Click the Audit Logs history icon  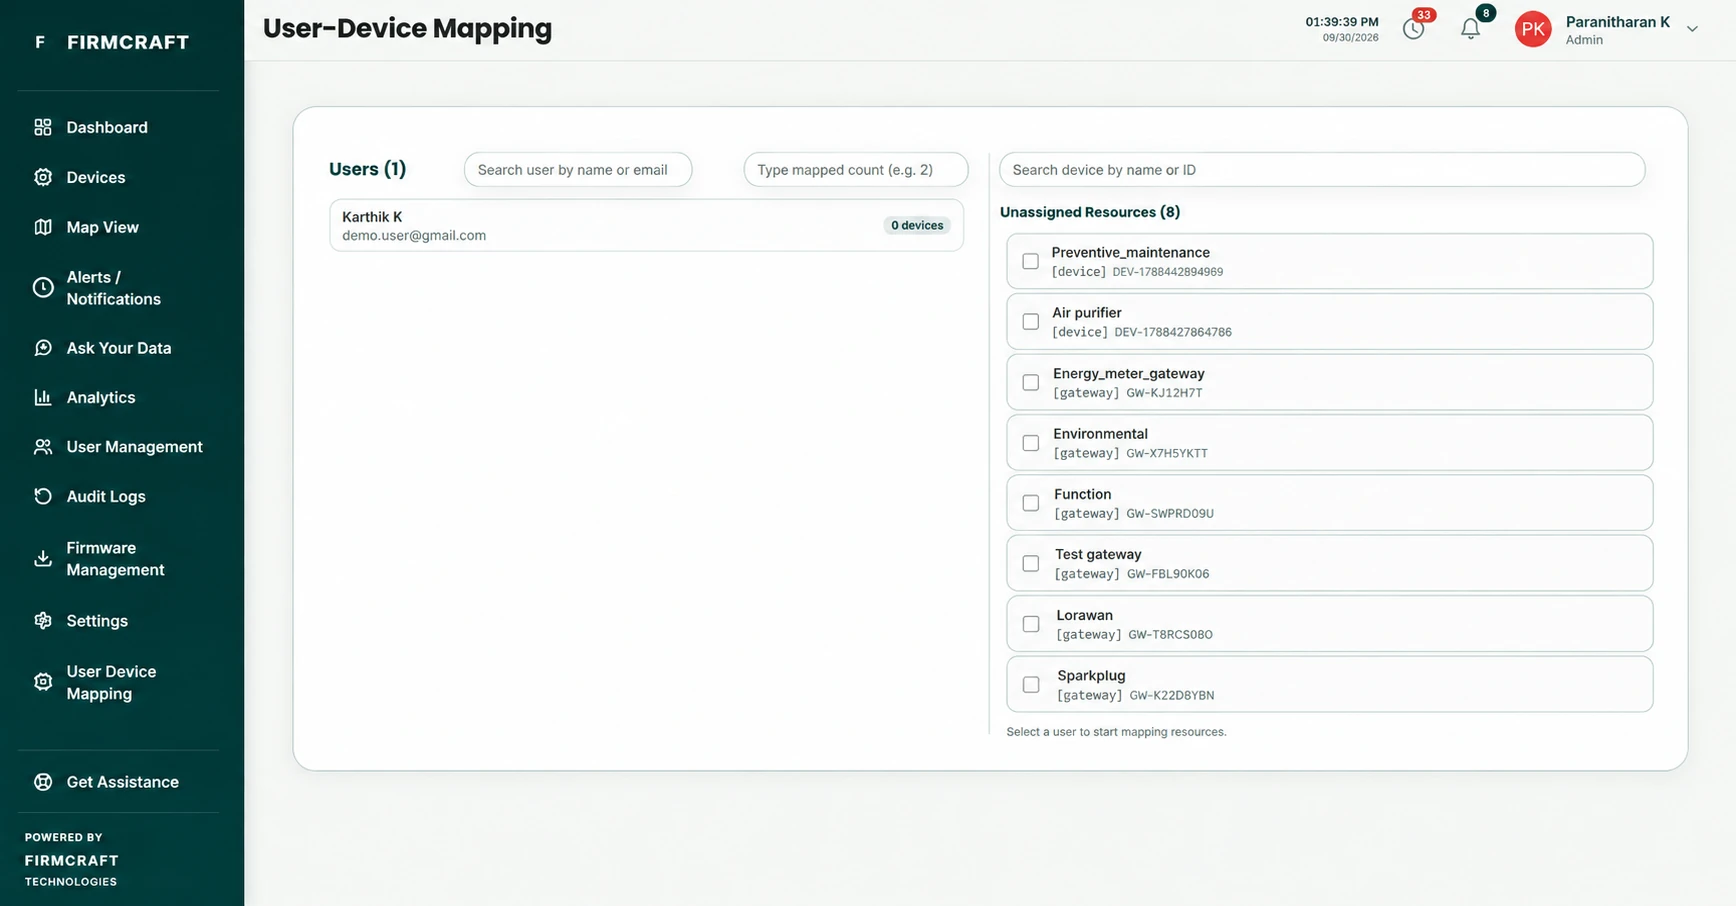pos(42,496)
